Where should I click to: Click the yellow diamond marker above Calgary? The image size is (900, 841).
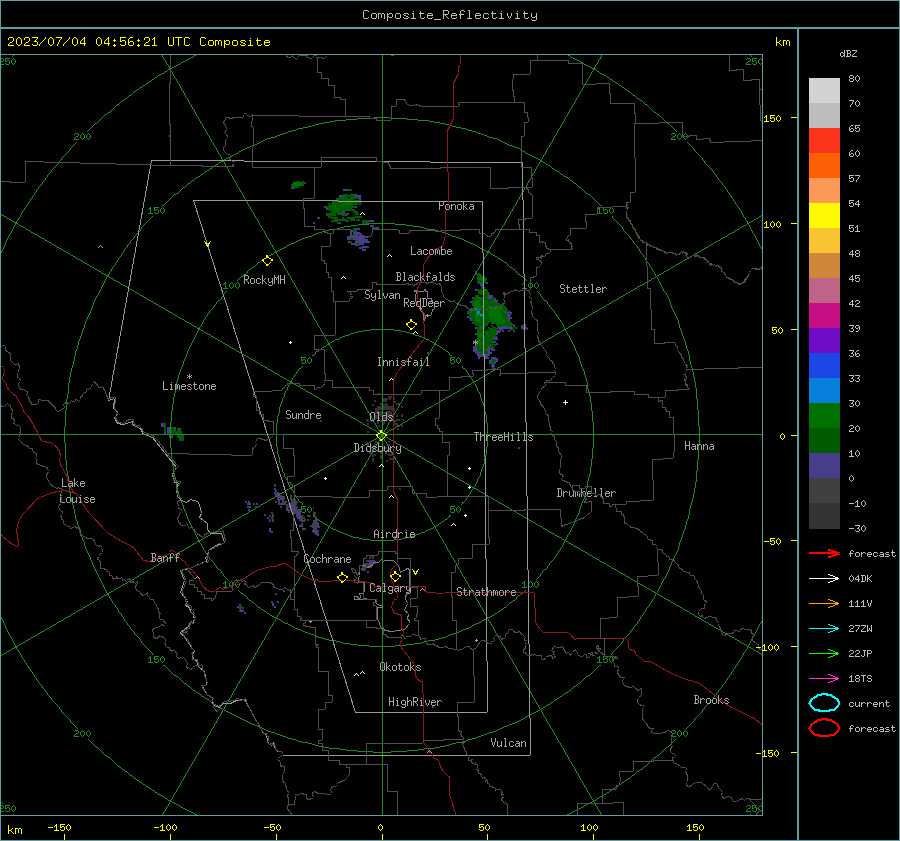(395, 576)
